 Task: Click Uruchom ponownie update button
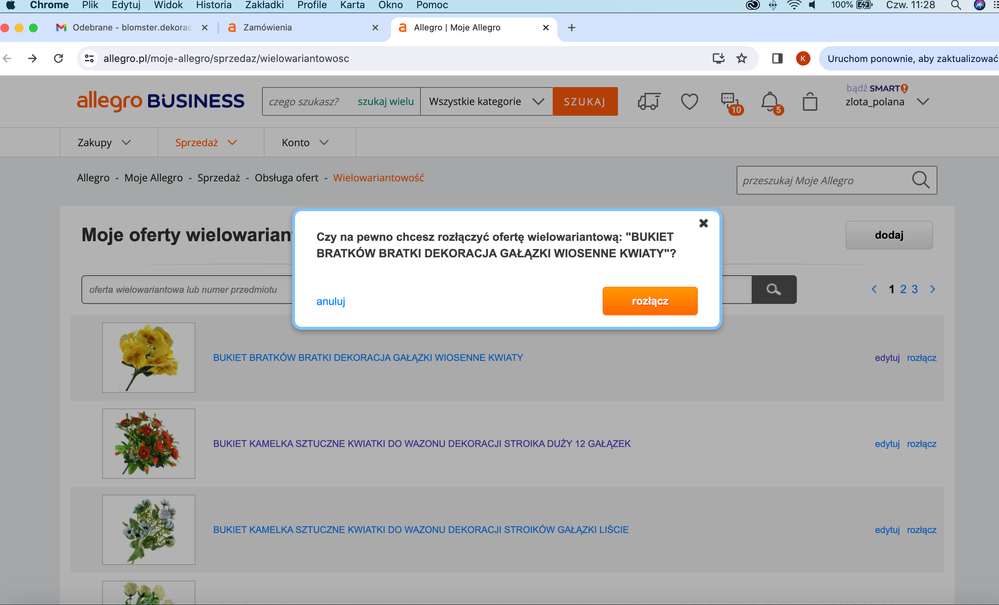coord(910,58)
